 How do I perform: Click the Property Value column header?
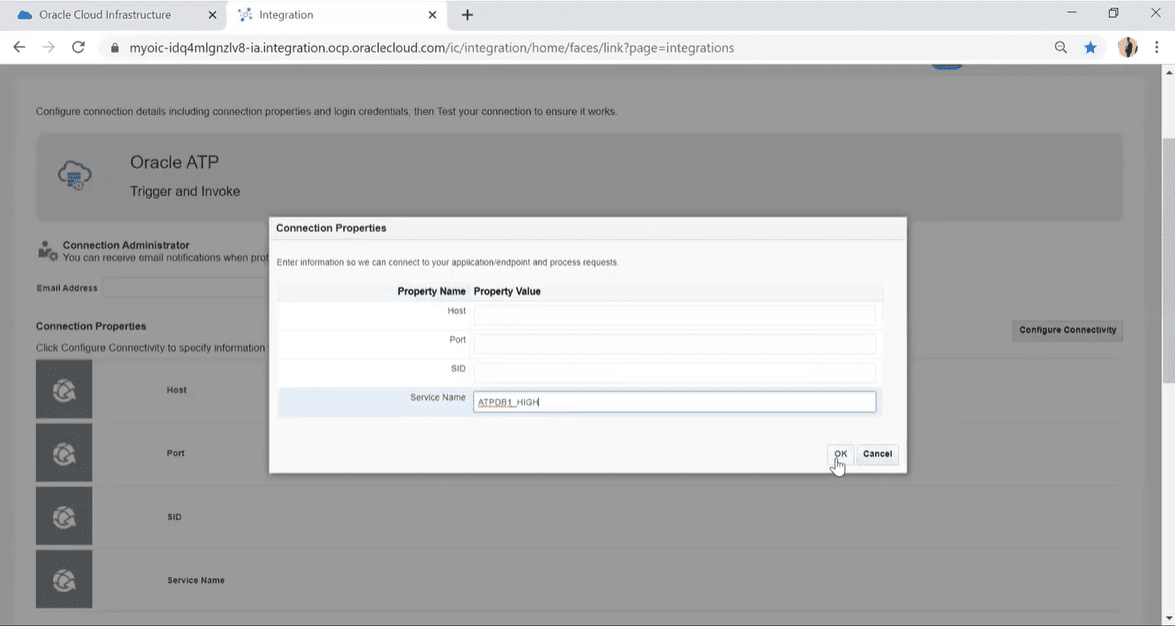point(507,291)
